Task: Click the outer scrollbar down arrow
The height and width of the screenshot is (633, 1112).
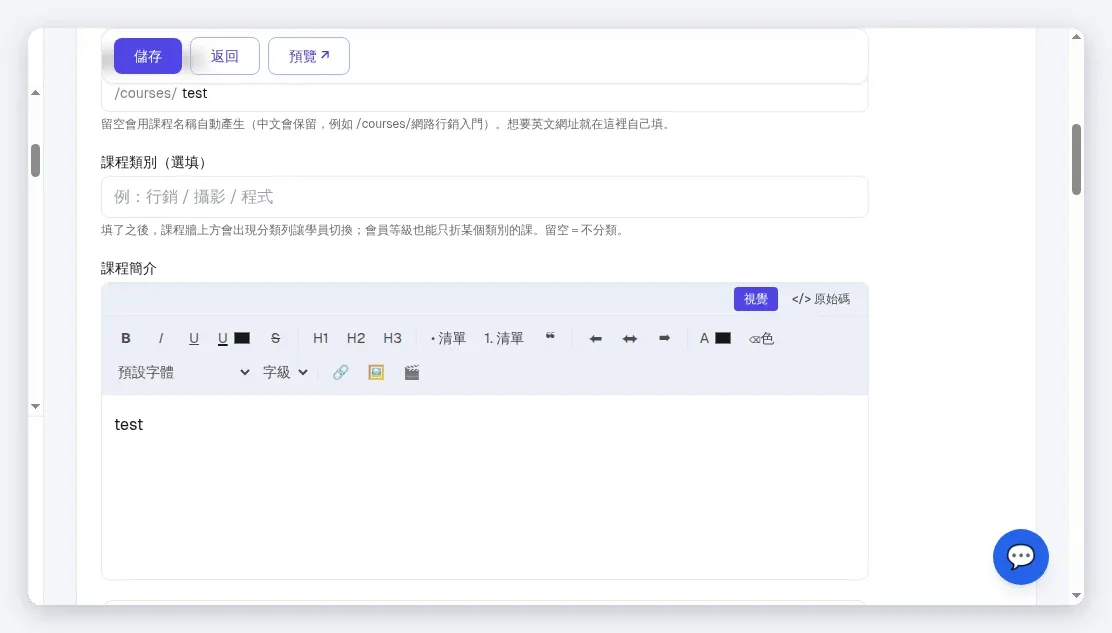Action: click(x=1077, y=596)
